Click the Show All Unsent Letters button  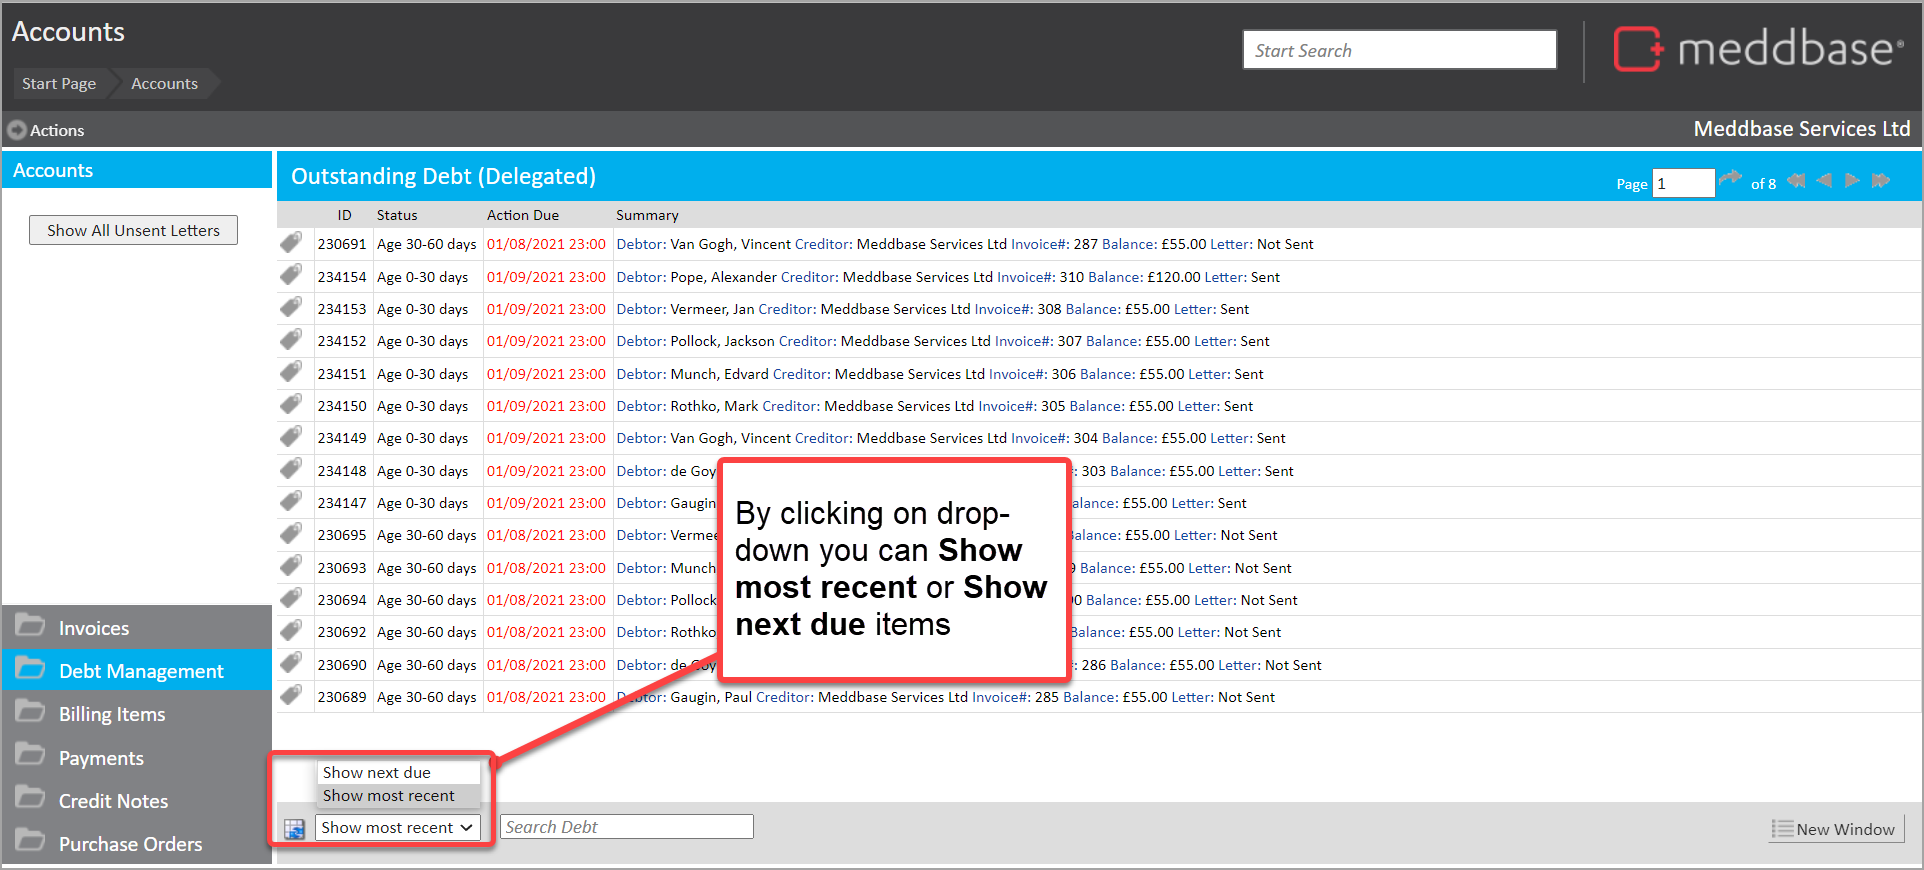[133, 230]
